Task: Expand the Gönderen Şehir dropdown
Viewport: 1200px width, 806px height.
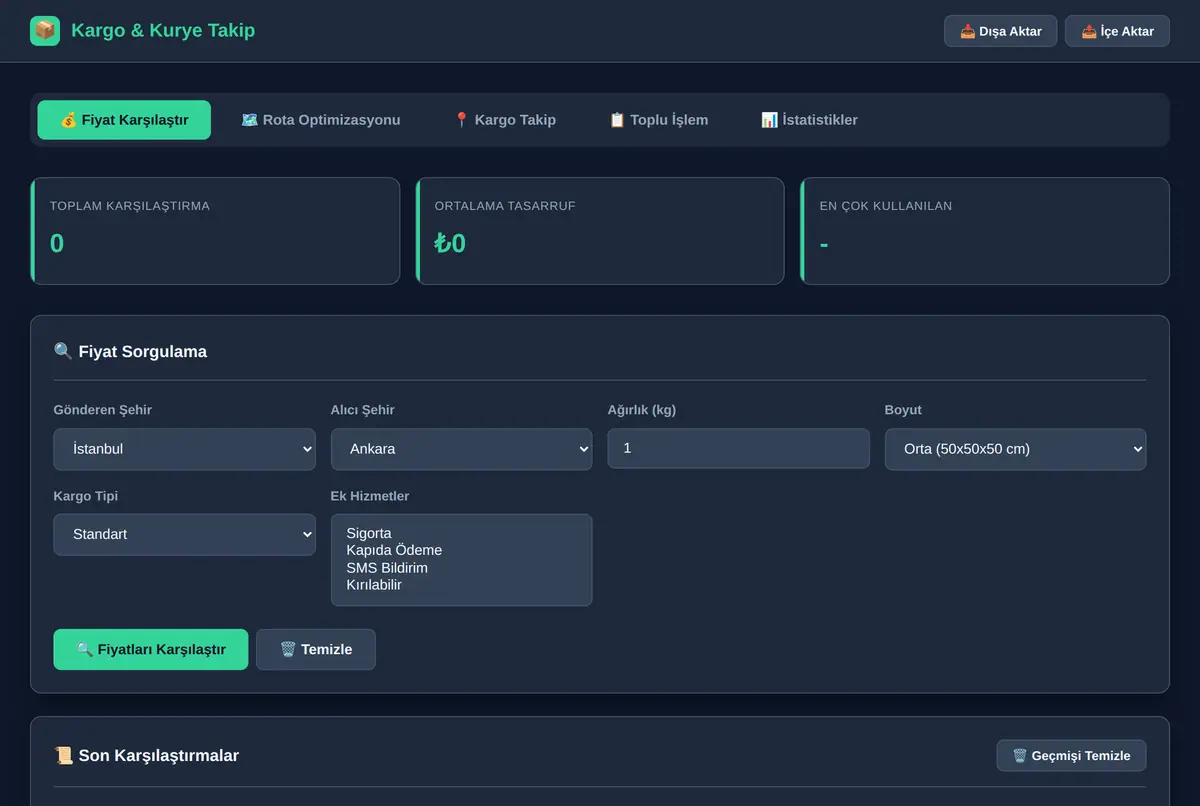Action: 184,449
